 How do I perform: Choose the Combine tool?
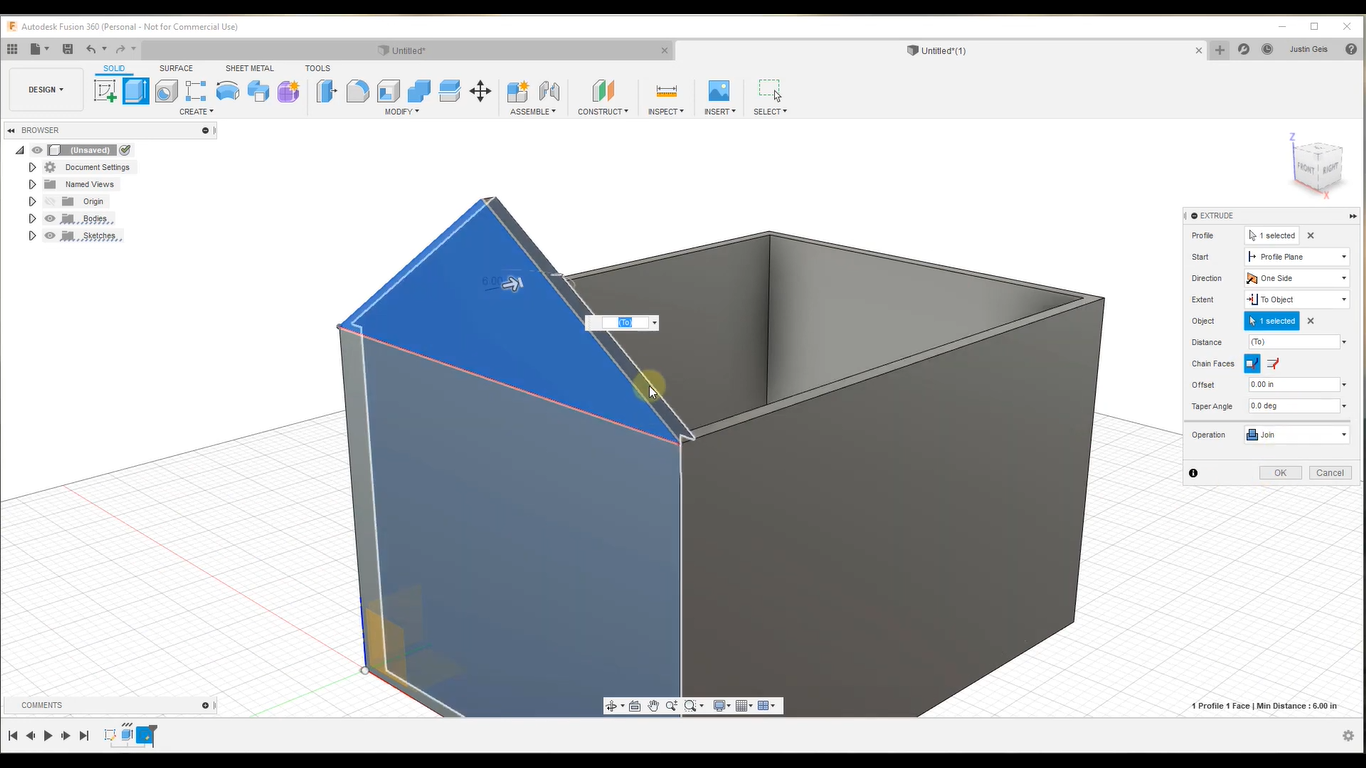419,91
